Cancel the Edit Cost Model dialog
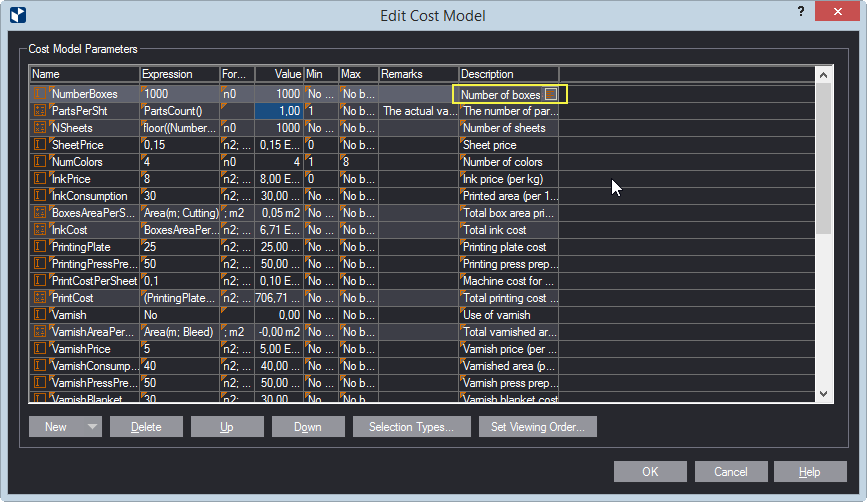Image resolution: width=867 pixels, height=502 pixels. point(731,472)
